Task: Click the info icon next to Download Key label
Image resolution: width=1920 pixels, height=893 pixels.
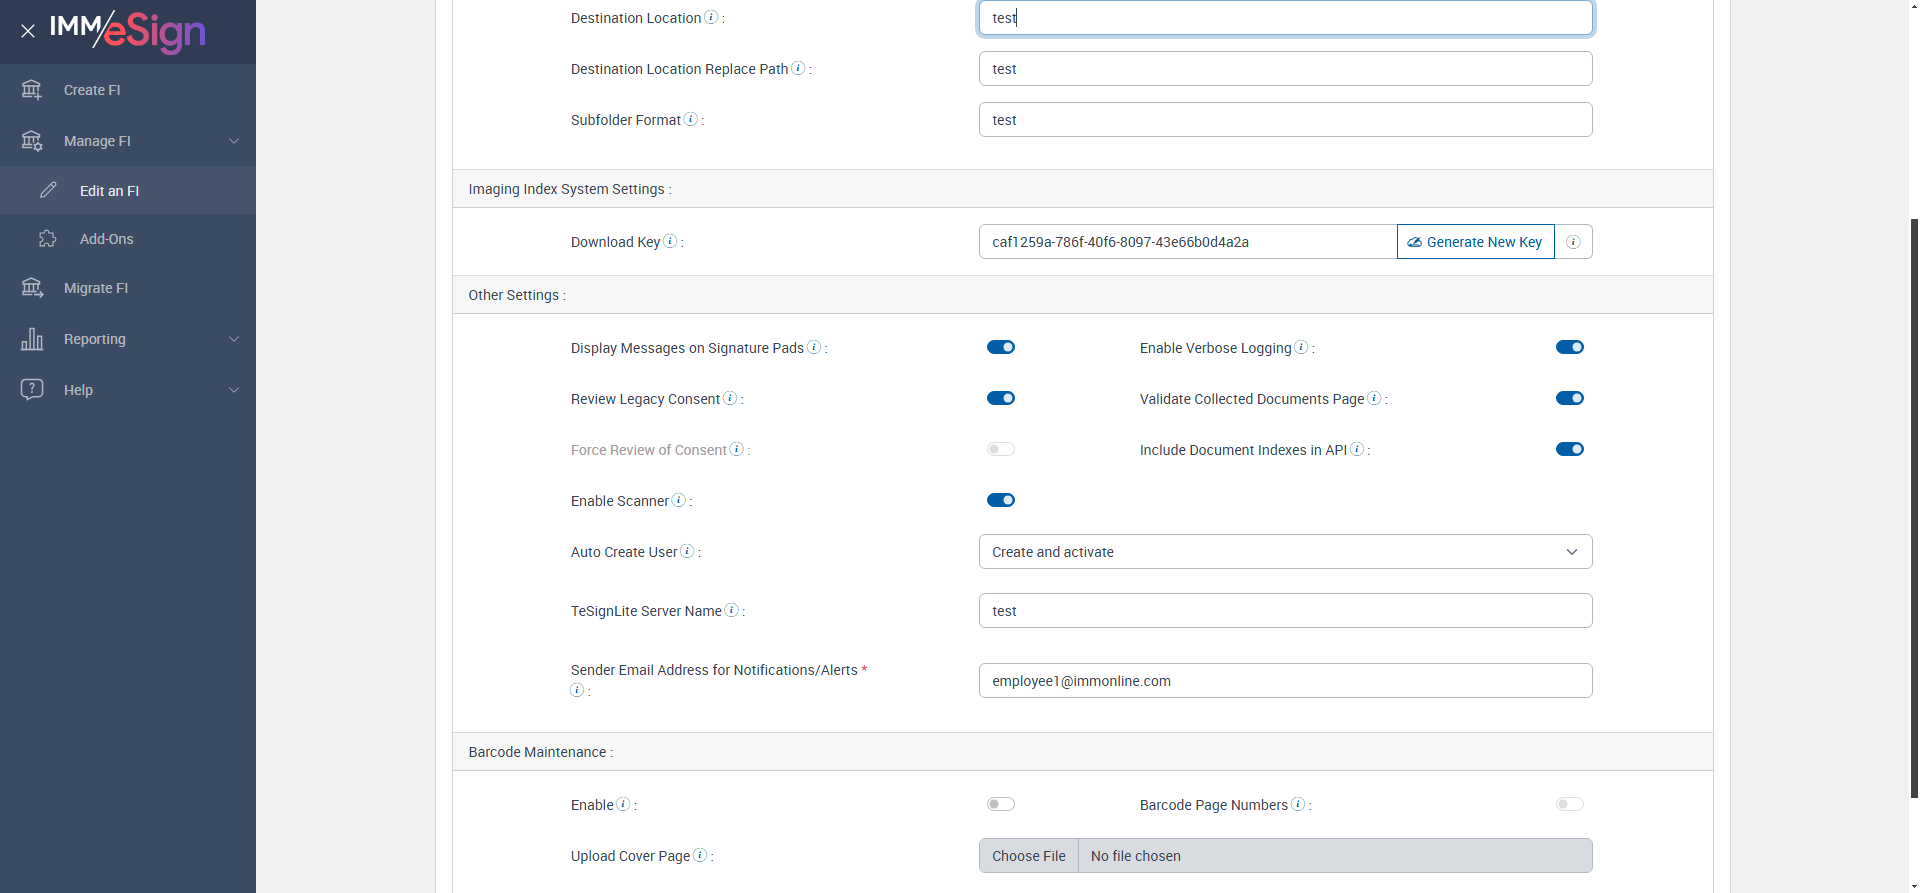Action: point(670,241)
